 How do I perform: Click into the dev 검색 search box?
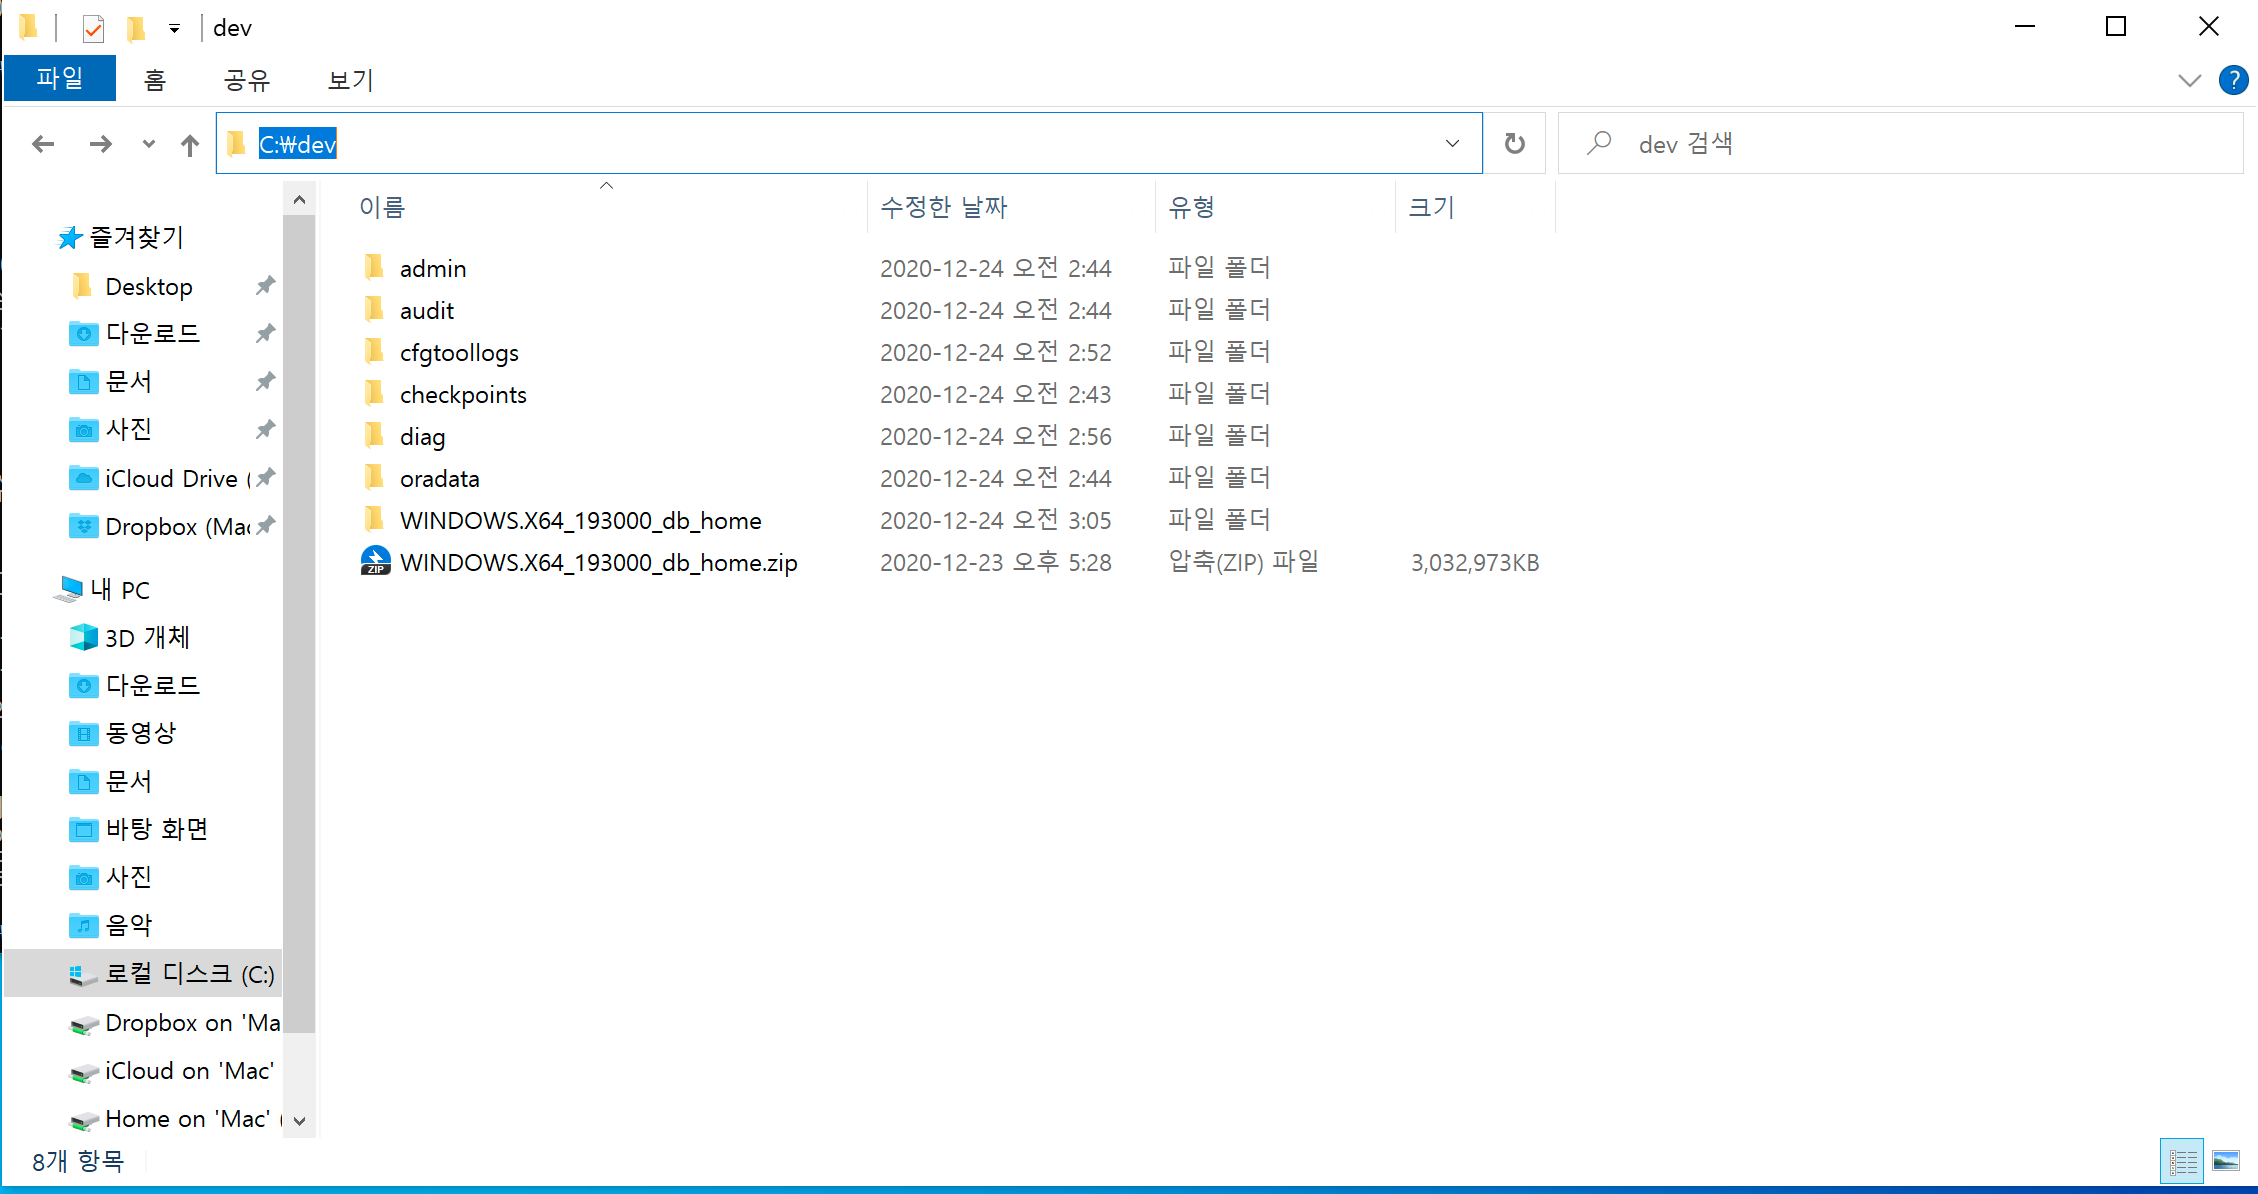(1900, 144)
